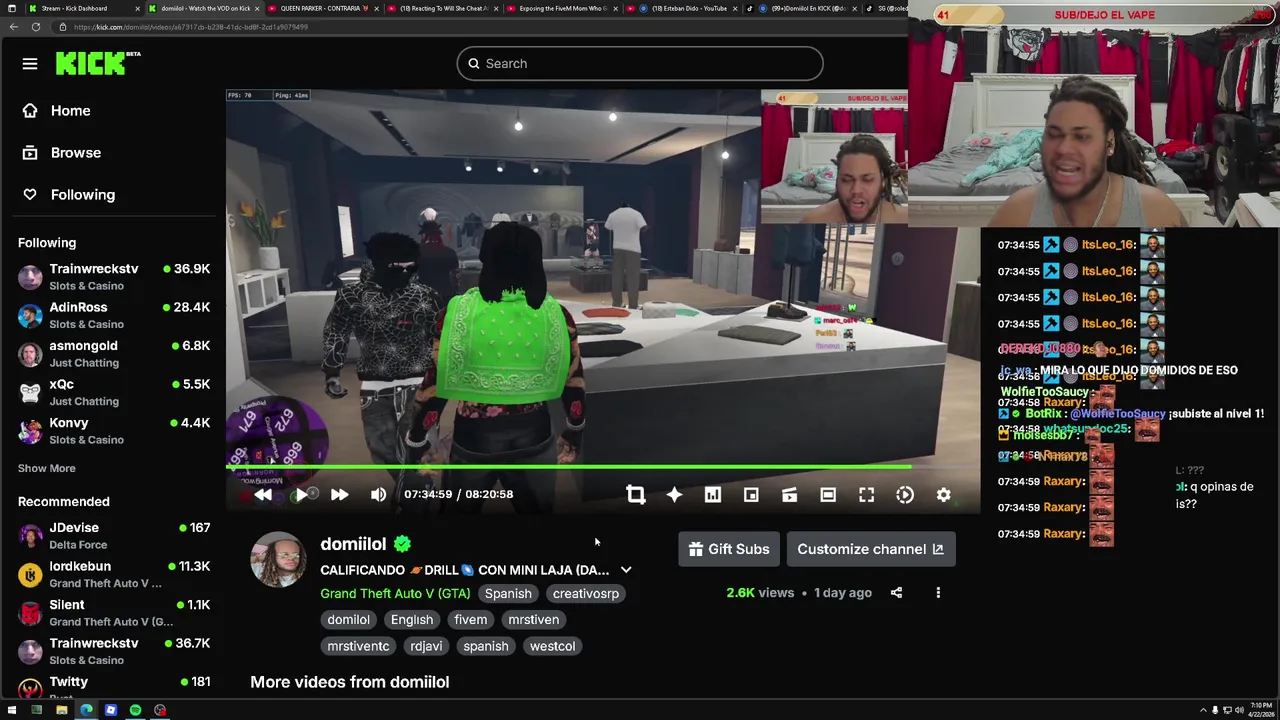Select the English tag
Screen dimensions: 1280x720
412,620
